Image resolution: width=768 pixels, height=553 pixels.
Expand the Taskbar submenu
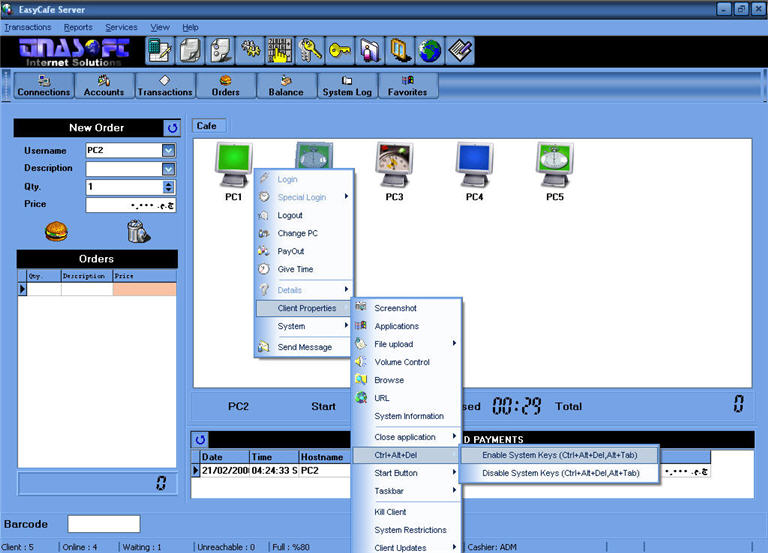tap(407, 491)
